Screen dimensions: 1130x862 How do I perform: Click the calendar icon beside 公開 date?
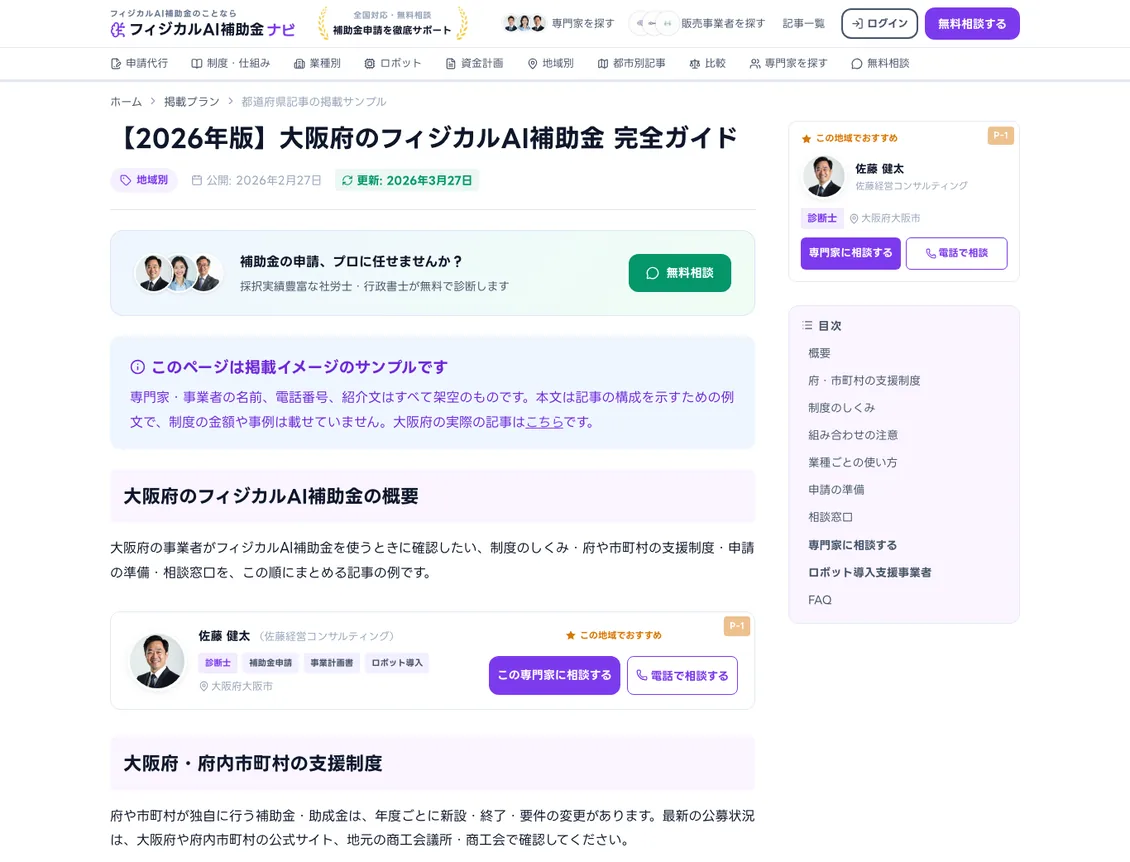pos(197,180)
